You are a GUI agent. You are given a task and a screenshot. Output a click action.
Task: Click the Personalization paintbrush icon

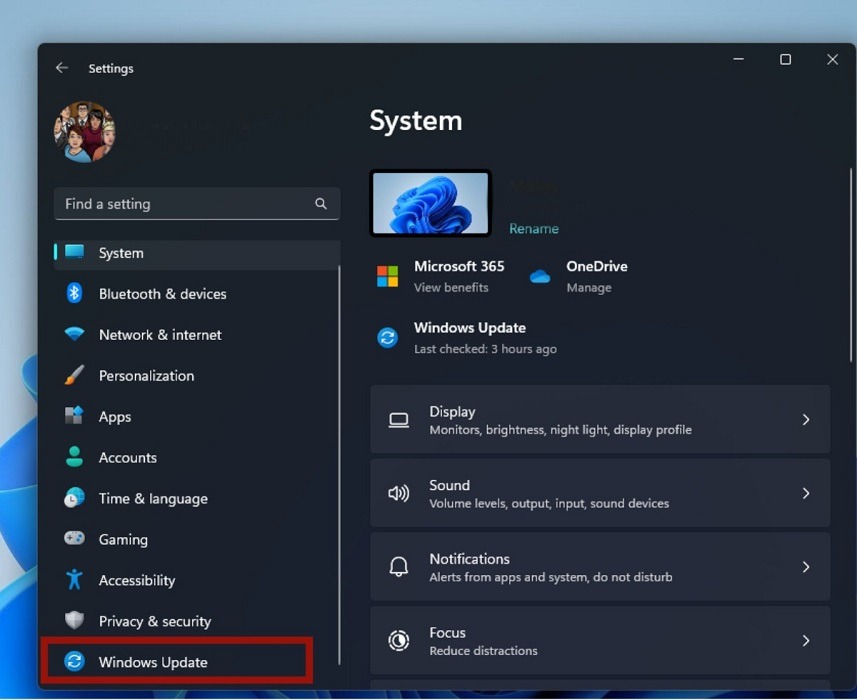[x=75, y=376]
